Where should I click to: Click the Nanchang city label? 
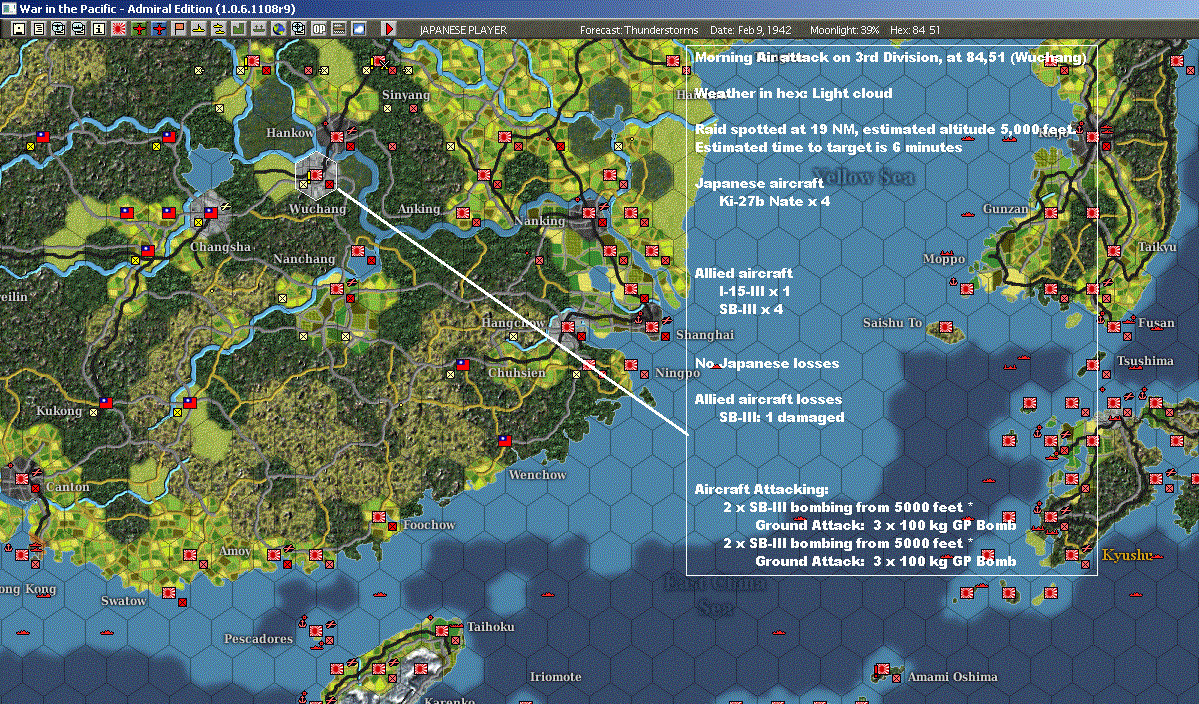(304, 258)
